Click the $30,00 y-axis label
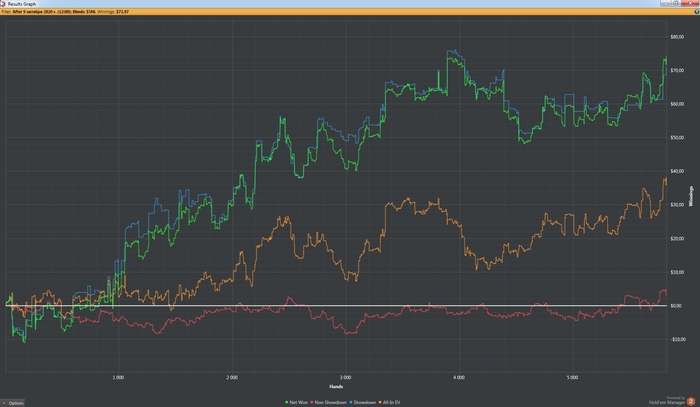Screen dimensions: 700x407 point(677,205)
